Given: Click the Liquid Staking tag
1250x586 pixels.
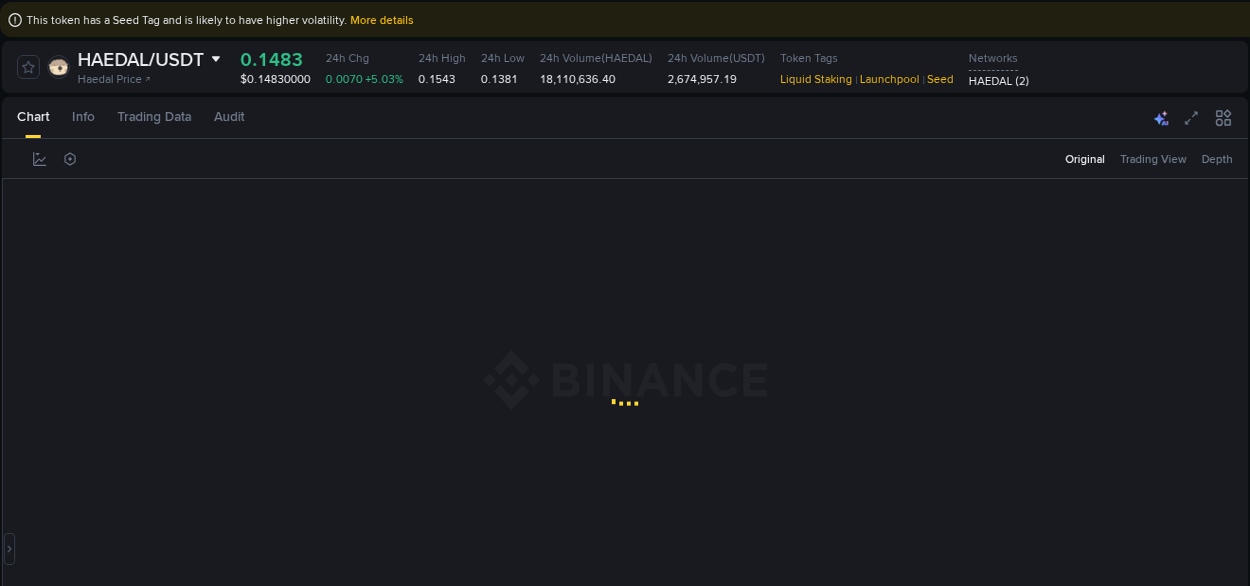Looking at the screenshot, I should pyautogui.click(x=815, y=79).
